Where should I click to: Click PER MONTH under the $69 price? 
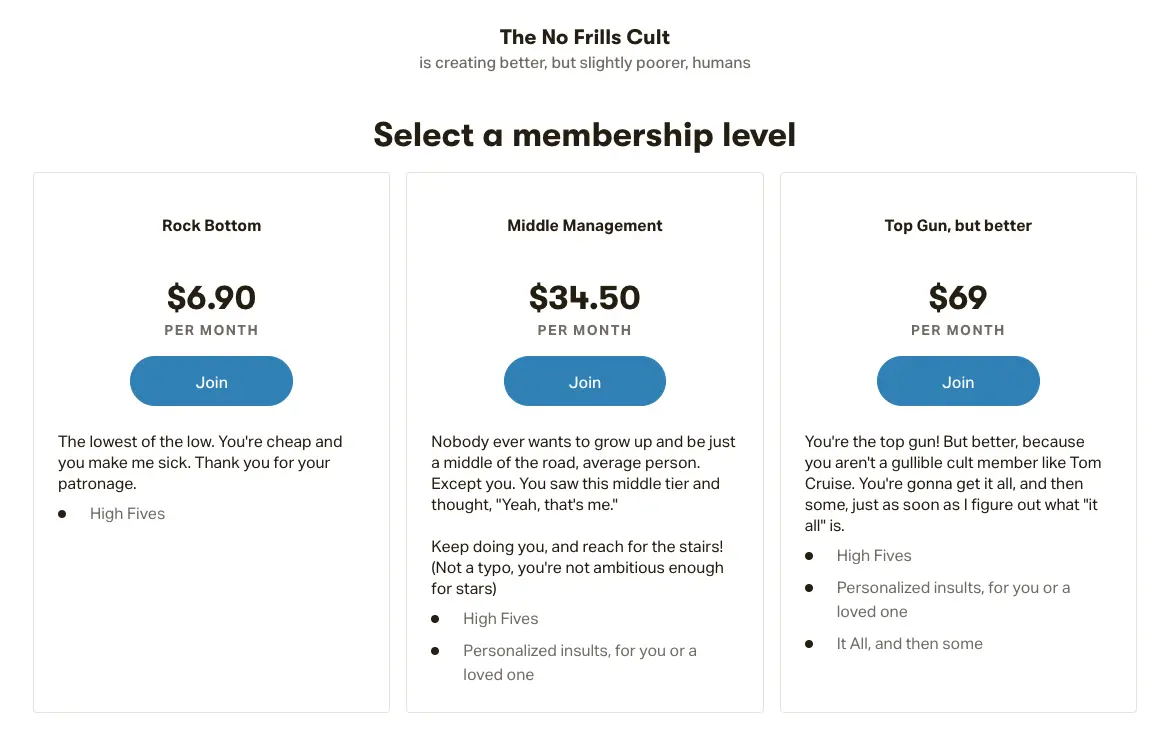pyautogui.click(x=957, y=330)
